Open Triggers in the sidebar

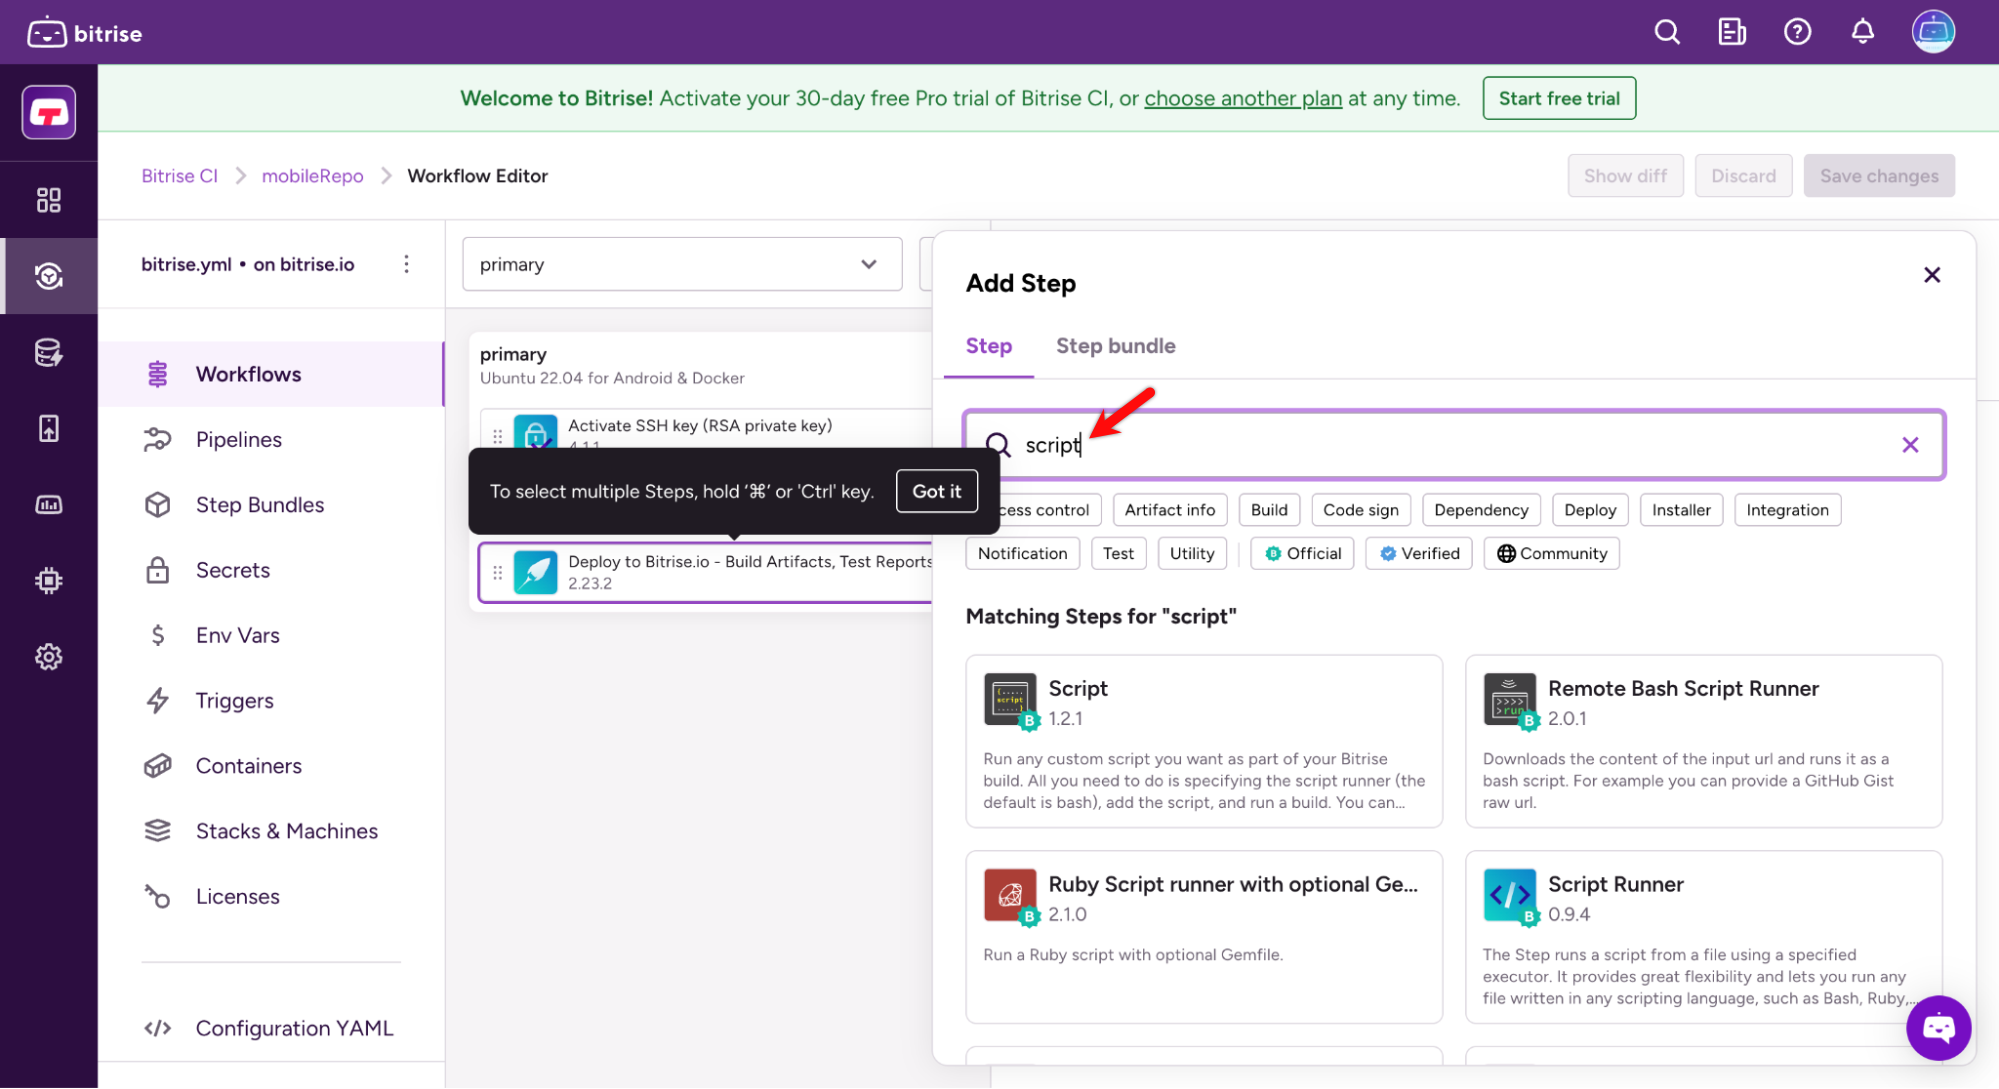pos(271,701)
